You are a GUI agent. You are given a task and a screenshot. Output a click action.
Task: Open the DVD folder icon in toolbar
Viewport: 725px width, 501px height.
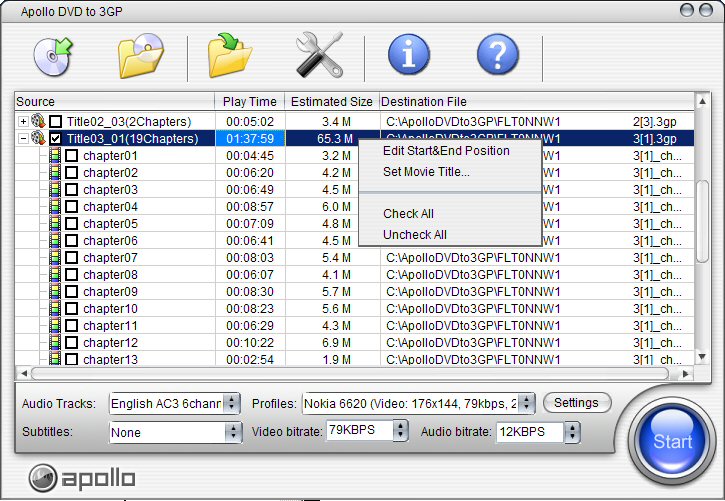(x=141, y=55)
